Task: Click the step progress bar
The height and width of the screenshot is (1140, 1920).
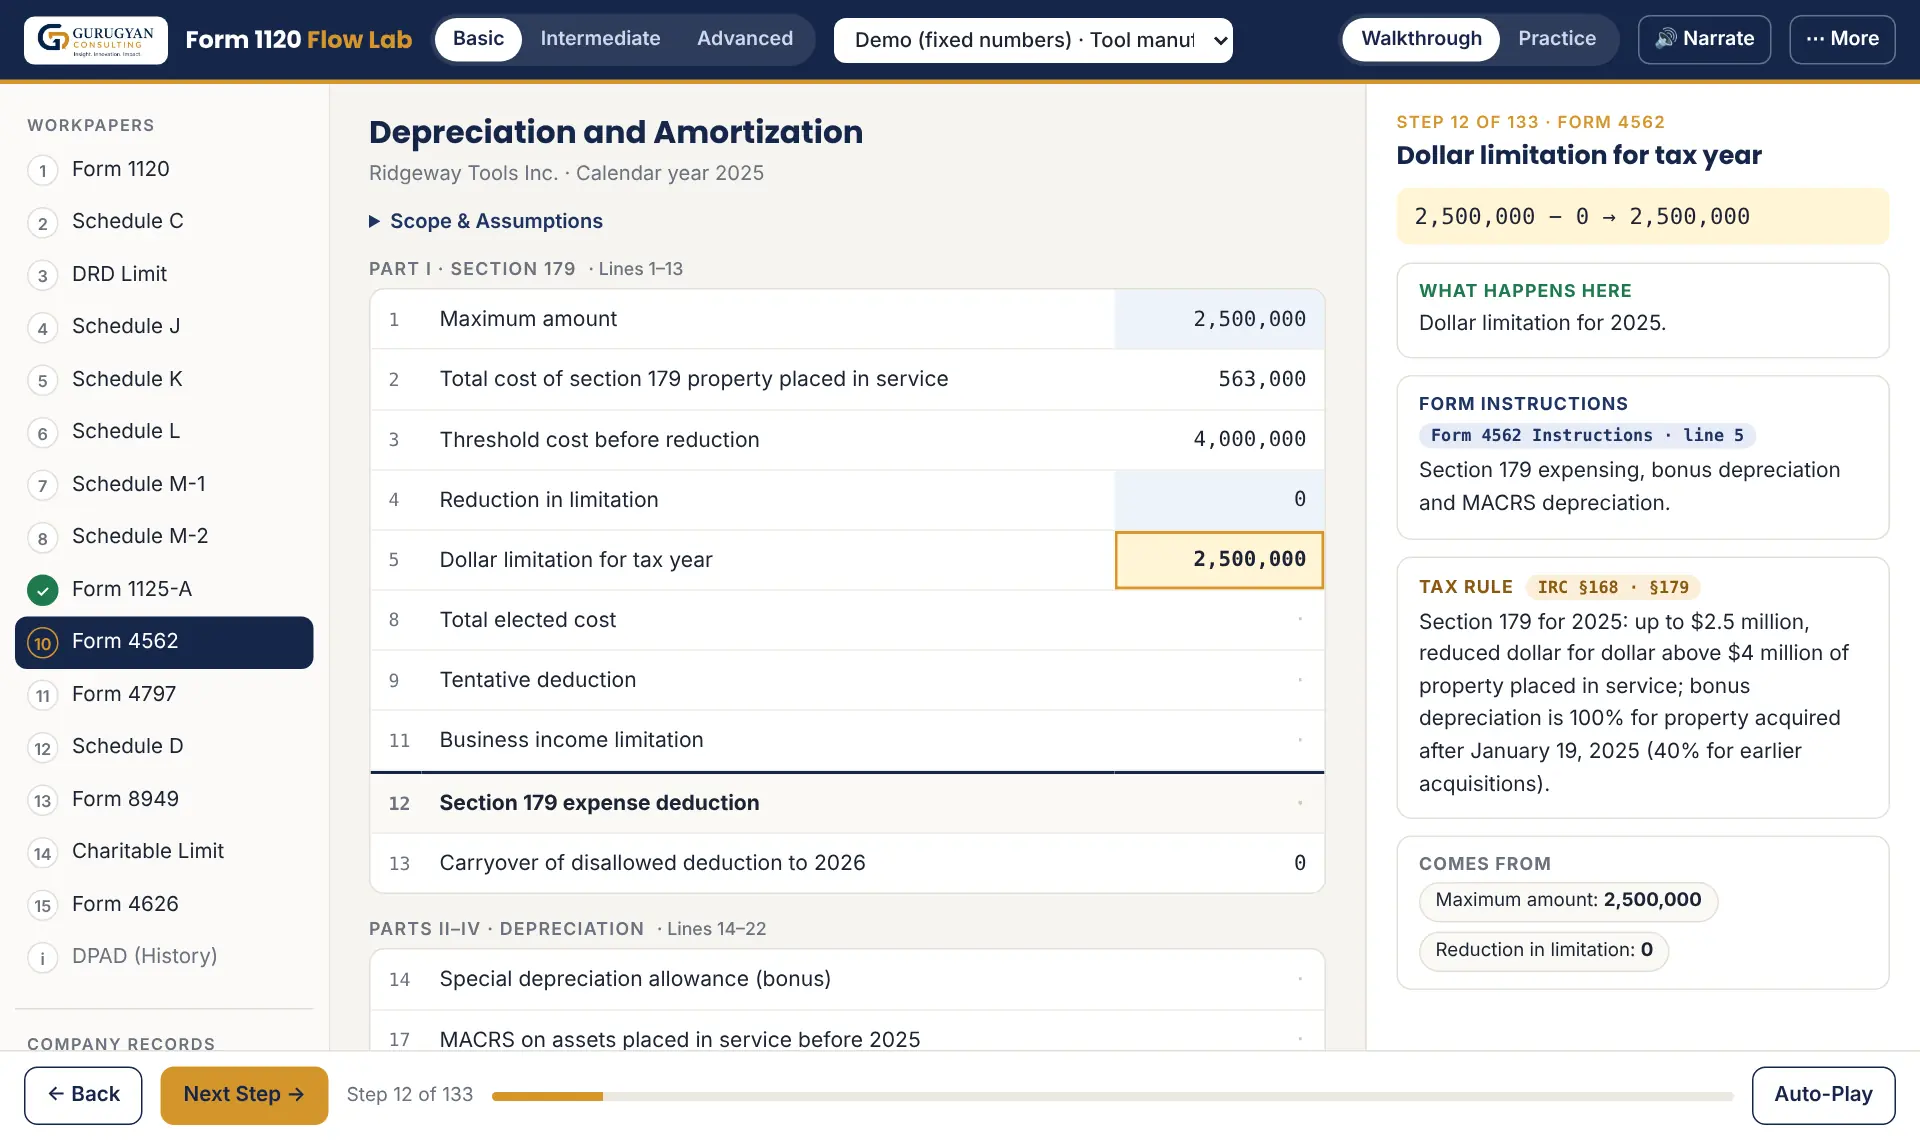Action: (x=1112, y=1096)
